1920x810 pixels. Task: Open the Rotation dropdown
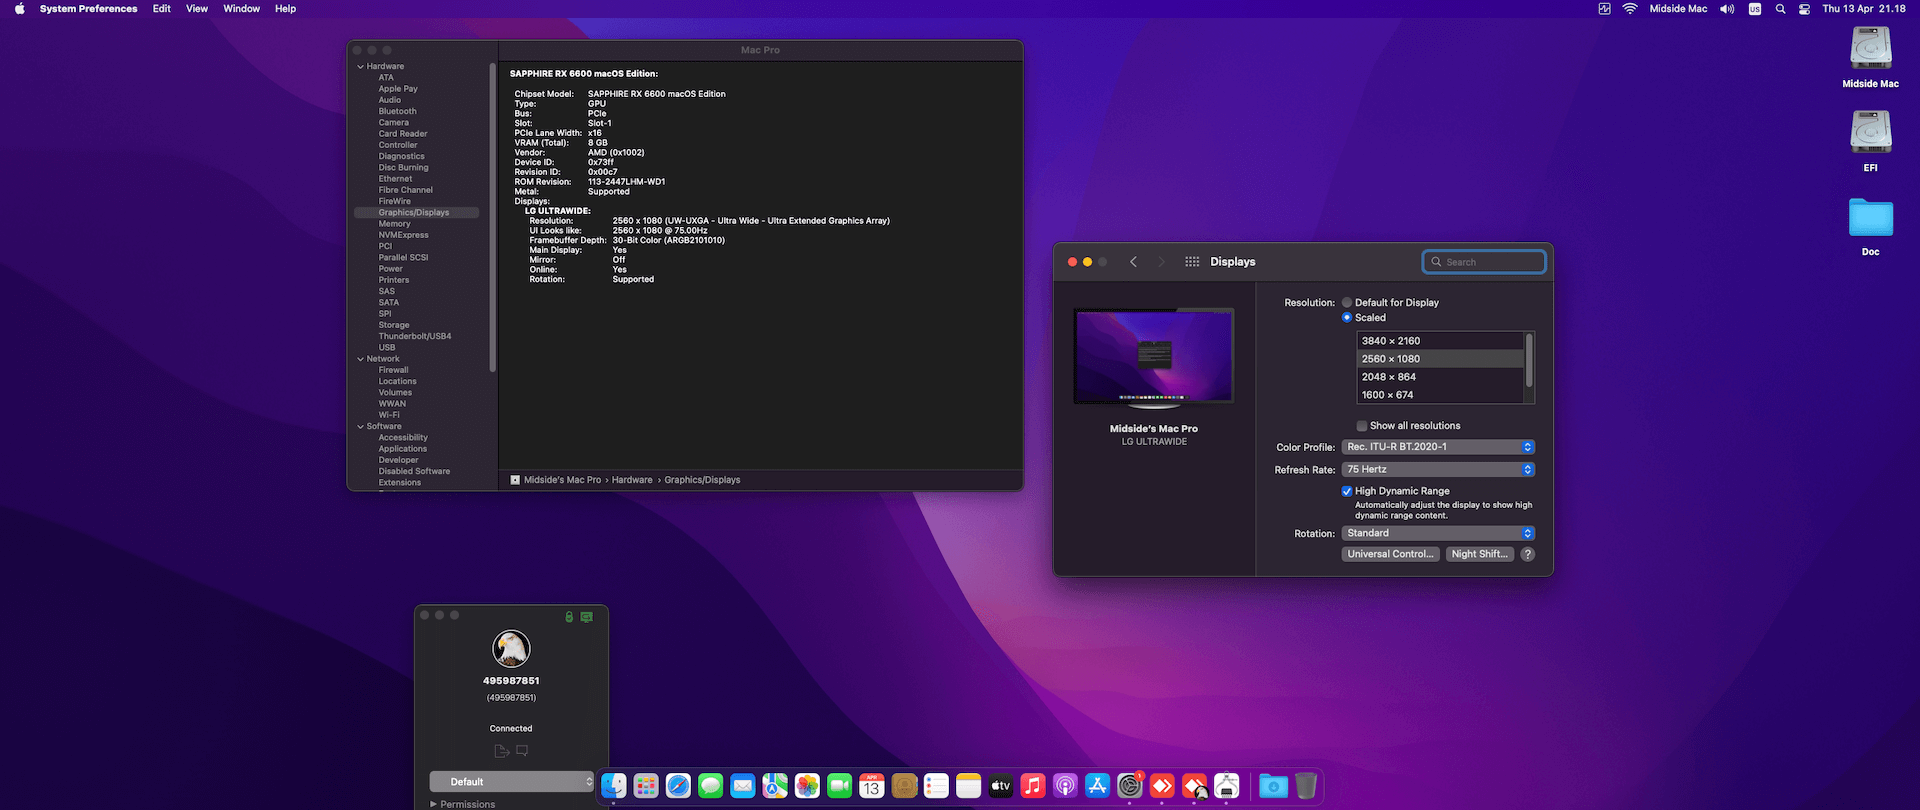click(x=1438, y=533)
